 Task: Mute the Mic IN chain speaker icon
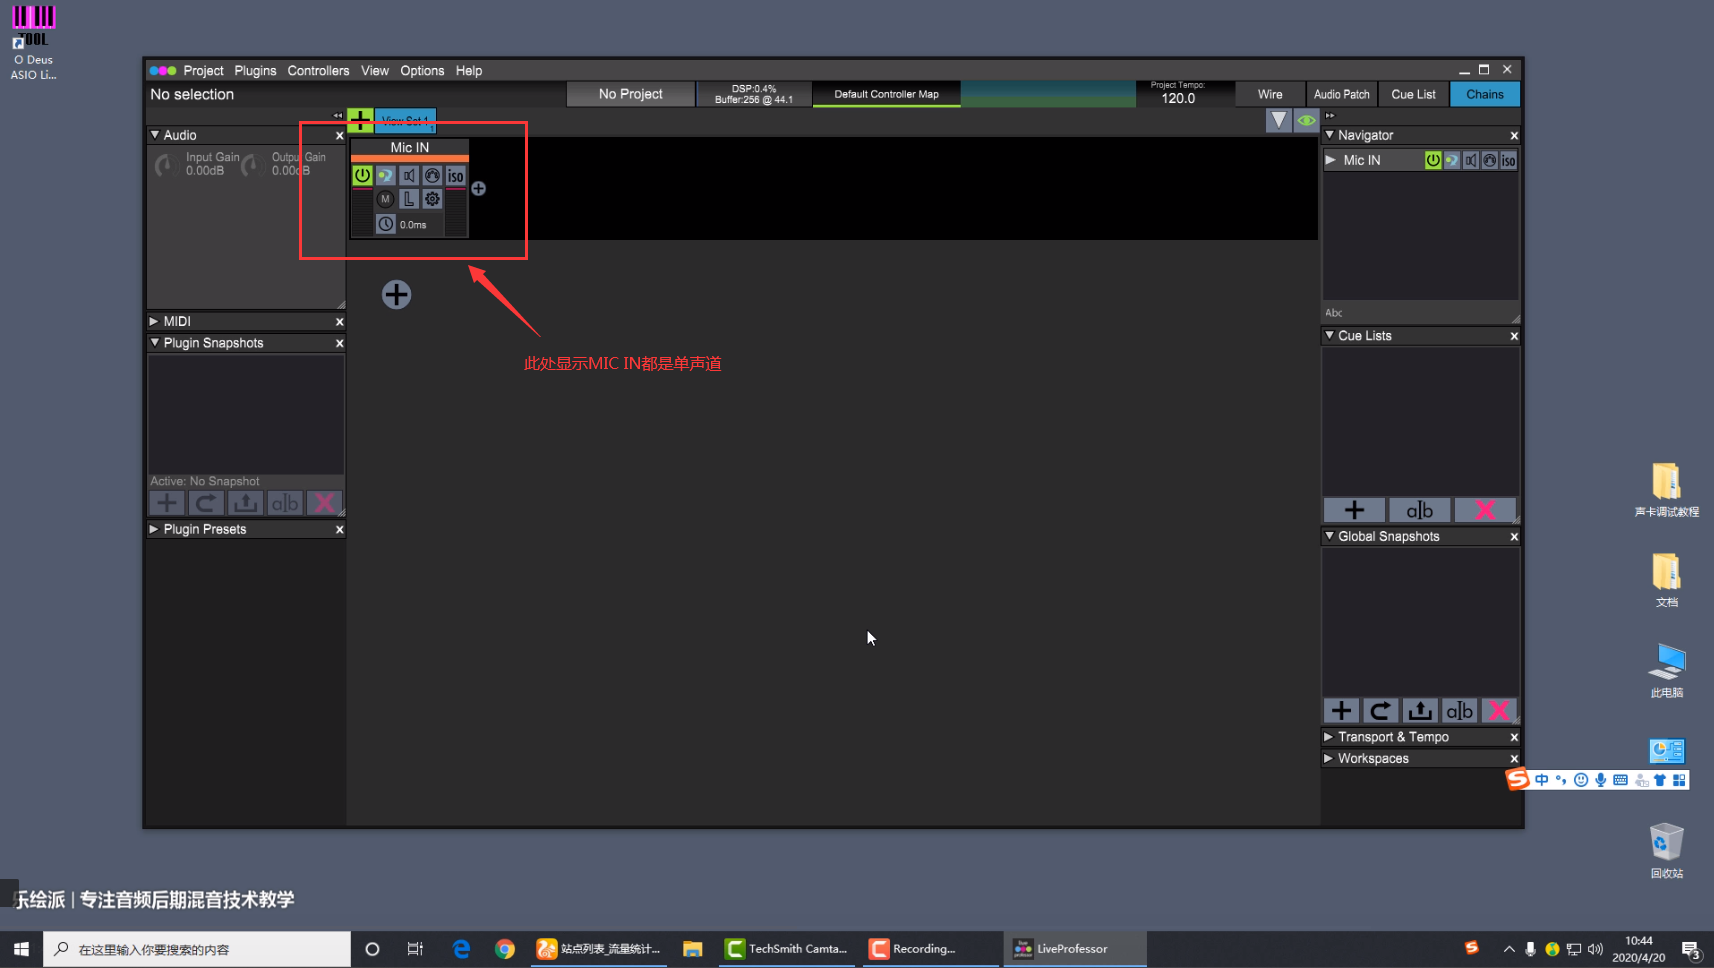tap(409, 176)
